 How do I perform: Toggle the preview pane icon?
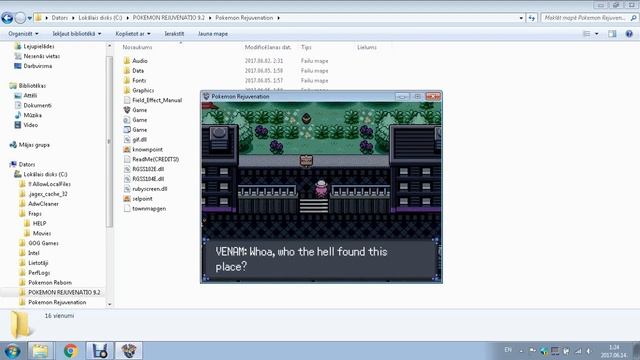tap(612, 34)
